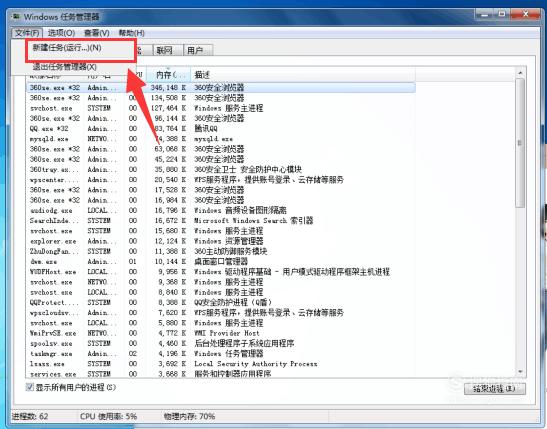Image resolution: width=547 pixels, height=429 pixels.
Task: Click the scrollbar up arrow
Action: (520, 73)
